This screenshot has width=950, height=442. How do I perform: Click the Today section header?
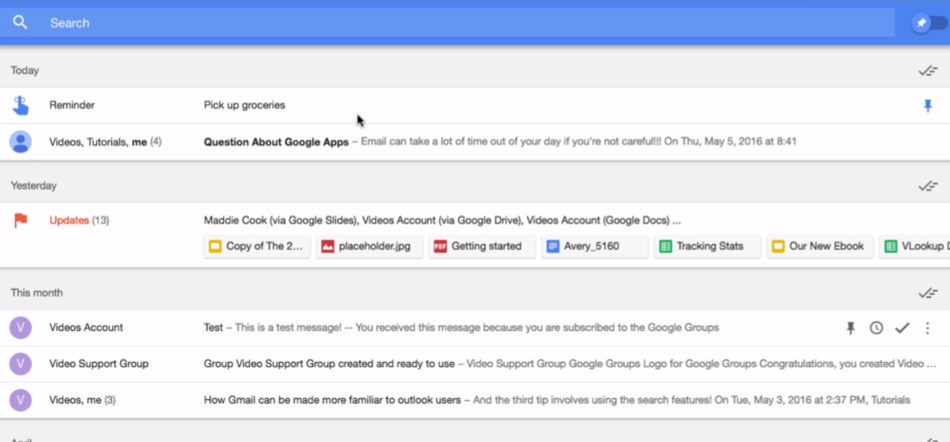tap(25, 71)
